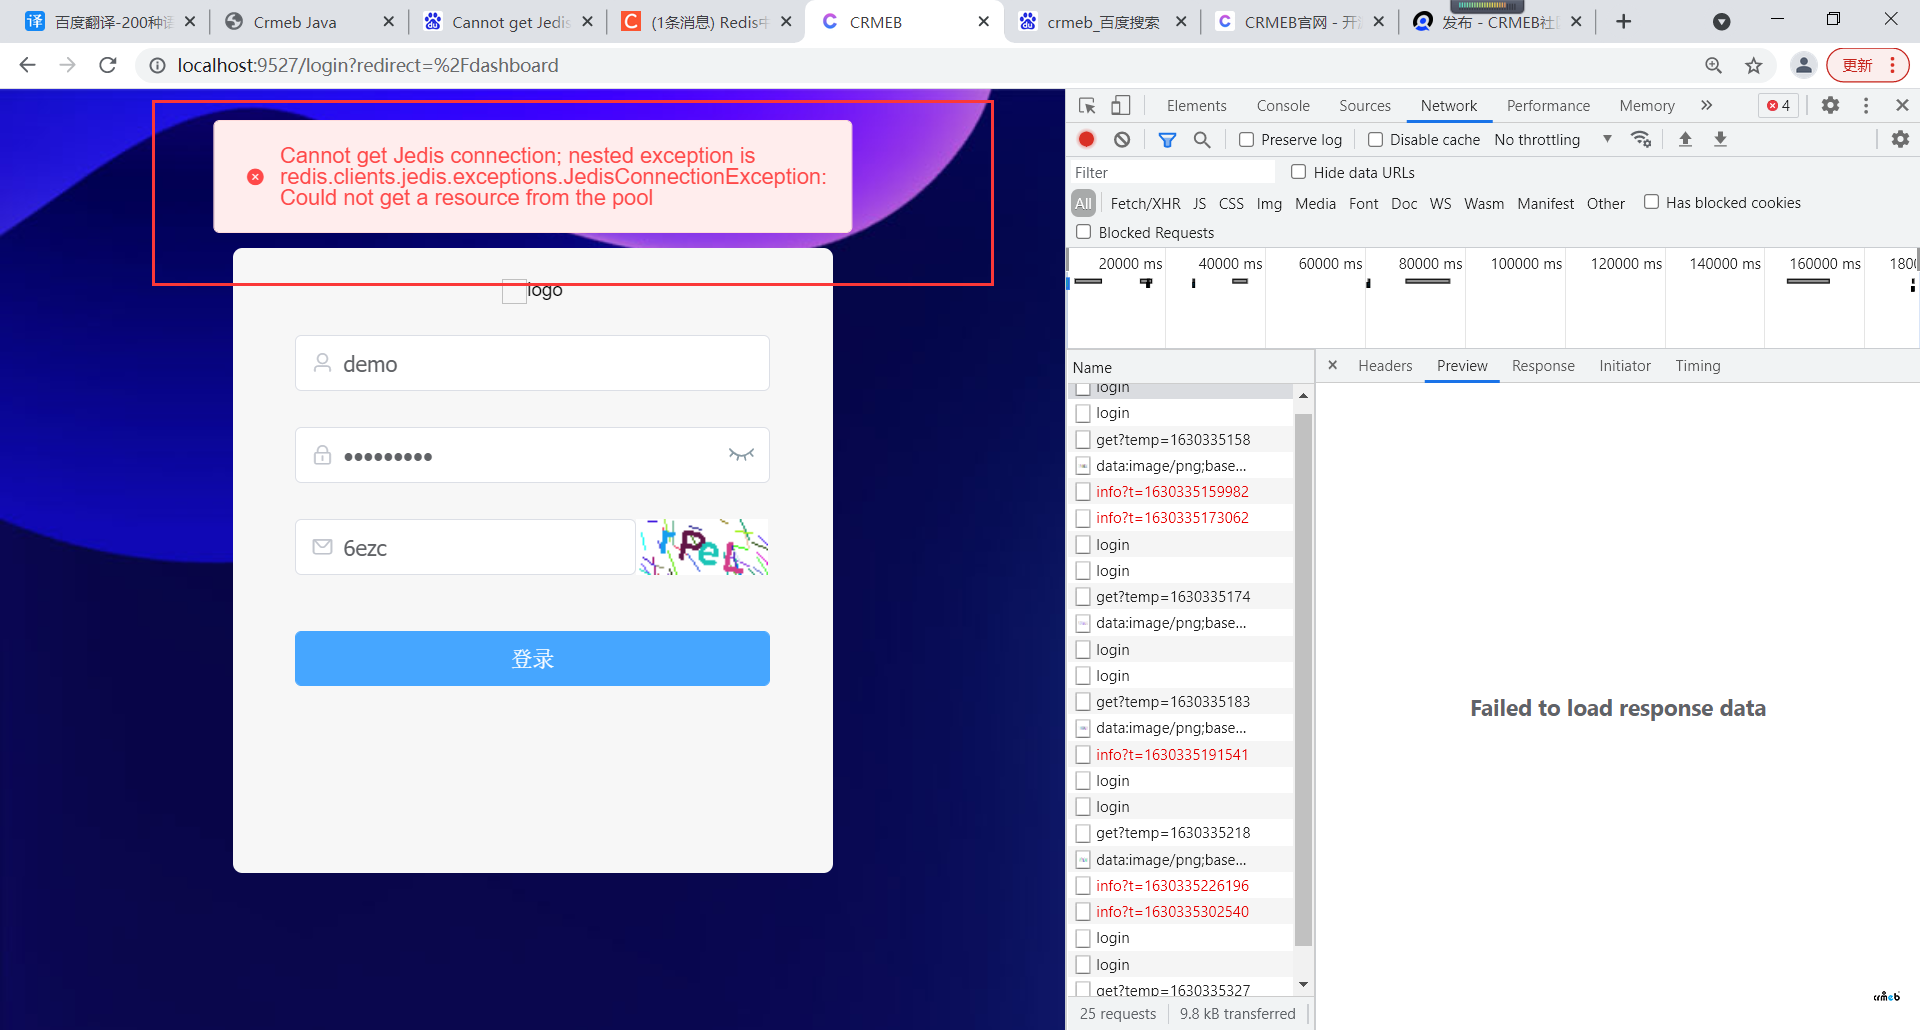Filter requests by WS type

(x=1440, y=203)
